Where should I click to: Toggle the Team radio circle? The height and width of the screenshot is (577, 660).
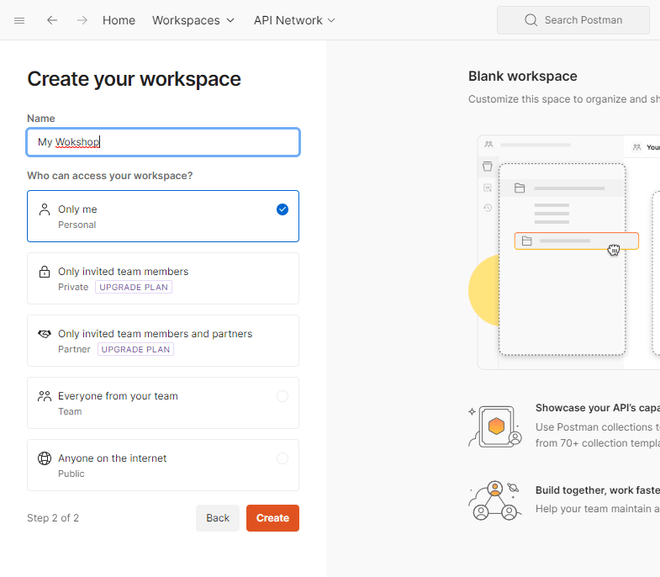(282, 396)
